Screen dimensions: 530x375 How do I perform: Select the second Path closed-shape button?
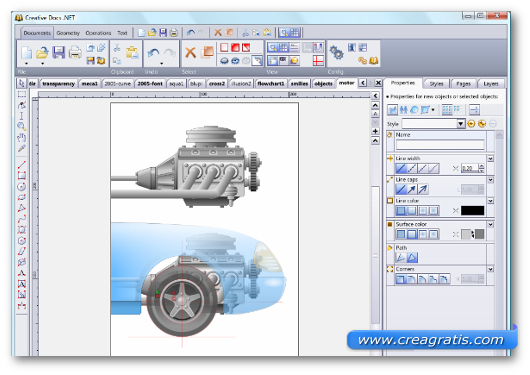412,258
